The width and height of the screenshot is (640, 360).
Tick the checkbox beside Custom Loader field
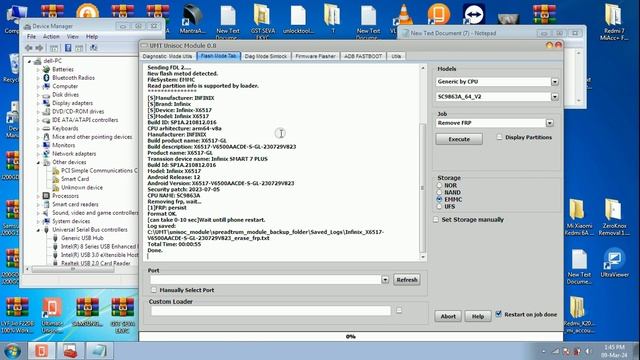[399, 311]
